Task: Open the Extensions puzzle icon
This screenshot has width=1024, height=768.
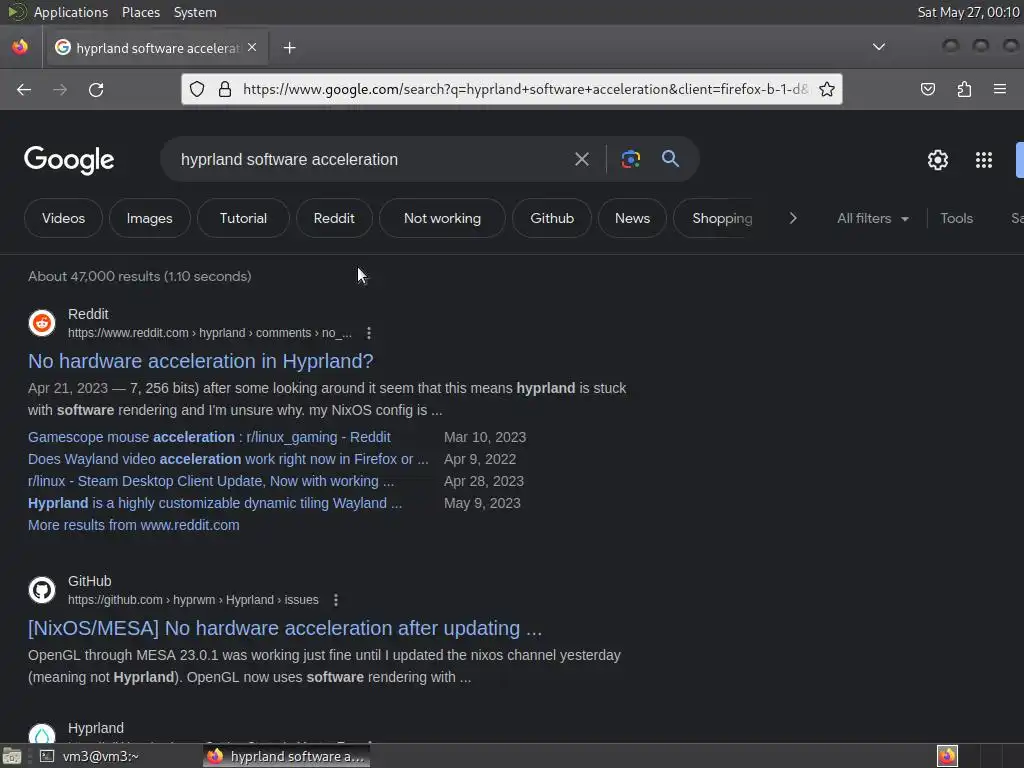Action: coord(964,89)
